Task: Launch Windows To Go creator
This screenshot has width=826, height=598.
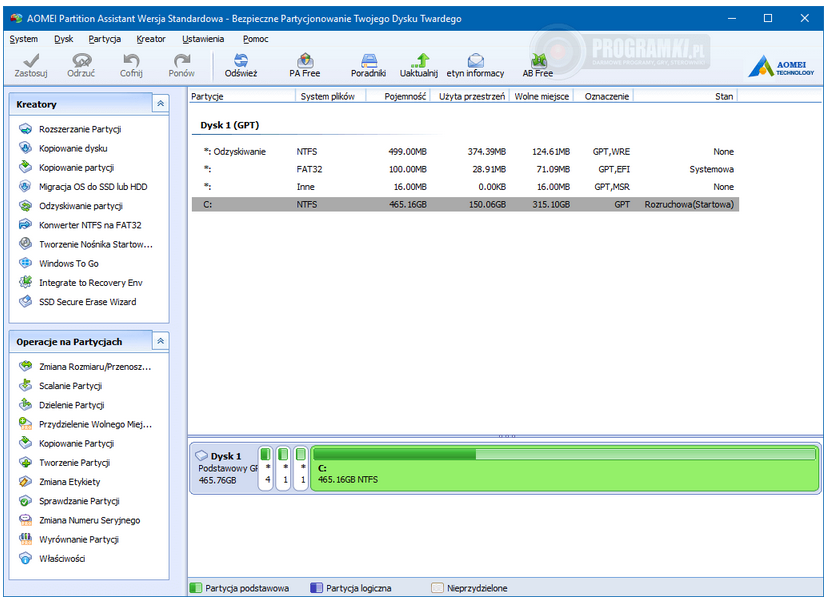Action: [68, 263]
